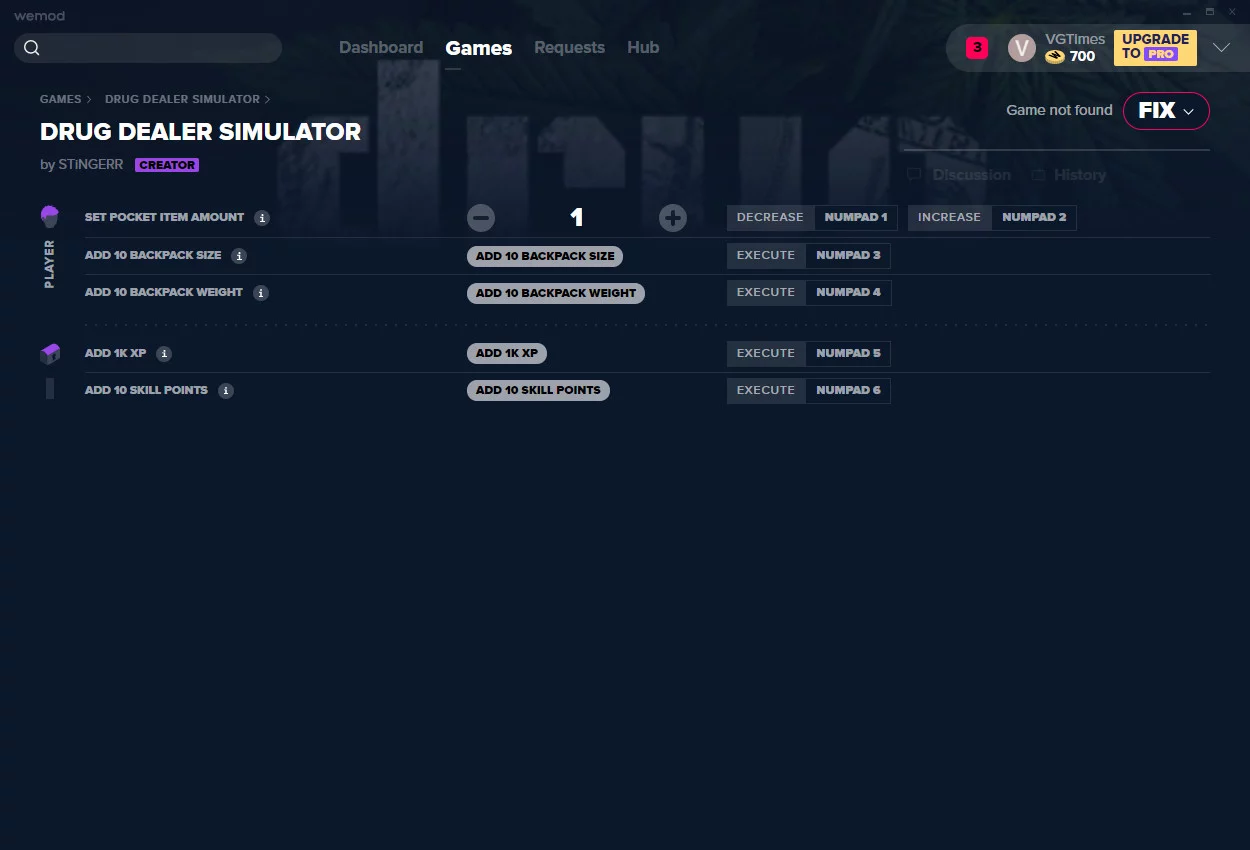The height and width of the screenshot is (850, 1250).
Task: Click the vertical PLAYER category label
Action: point(50,264)
